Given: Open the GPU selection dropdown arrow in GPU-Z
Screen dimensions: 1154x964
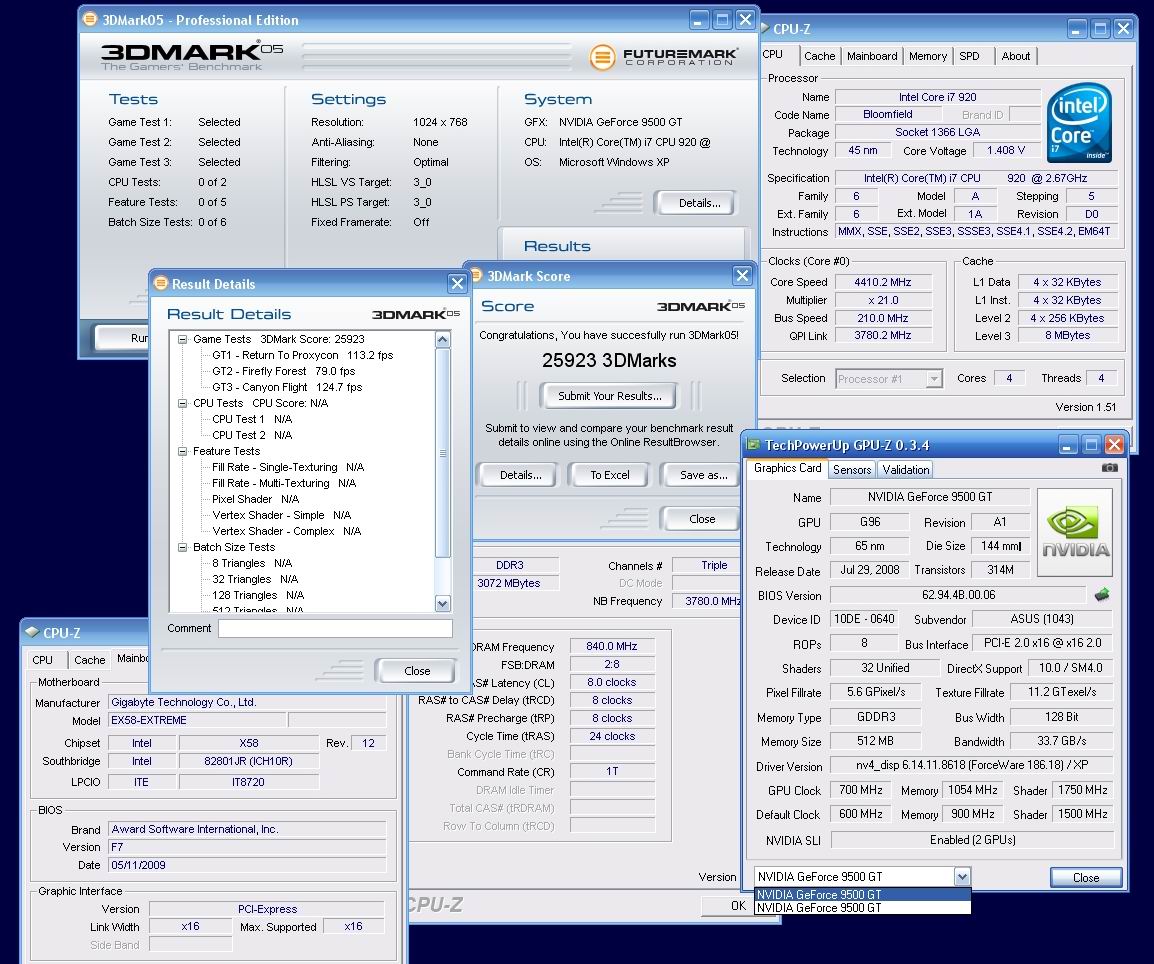Looking at the screenshot, I should 962,876.
